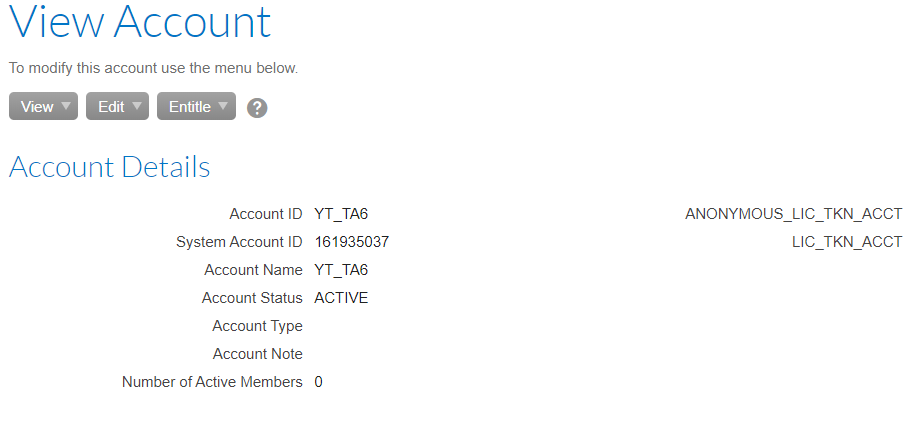This screenshot has width=911, height=425.
Task: Click the 'To modify this account' instruction text
Action: [x=153, y=69]
